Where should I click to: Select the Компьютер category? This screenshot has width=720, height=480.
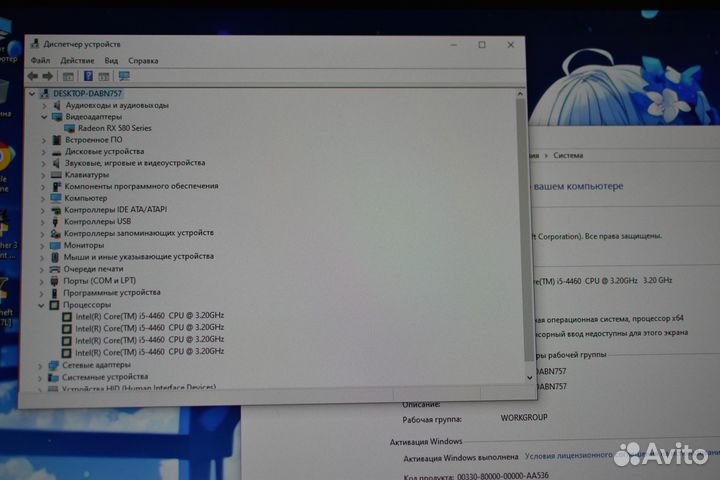point(85,198)
